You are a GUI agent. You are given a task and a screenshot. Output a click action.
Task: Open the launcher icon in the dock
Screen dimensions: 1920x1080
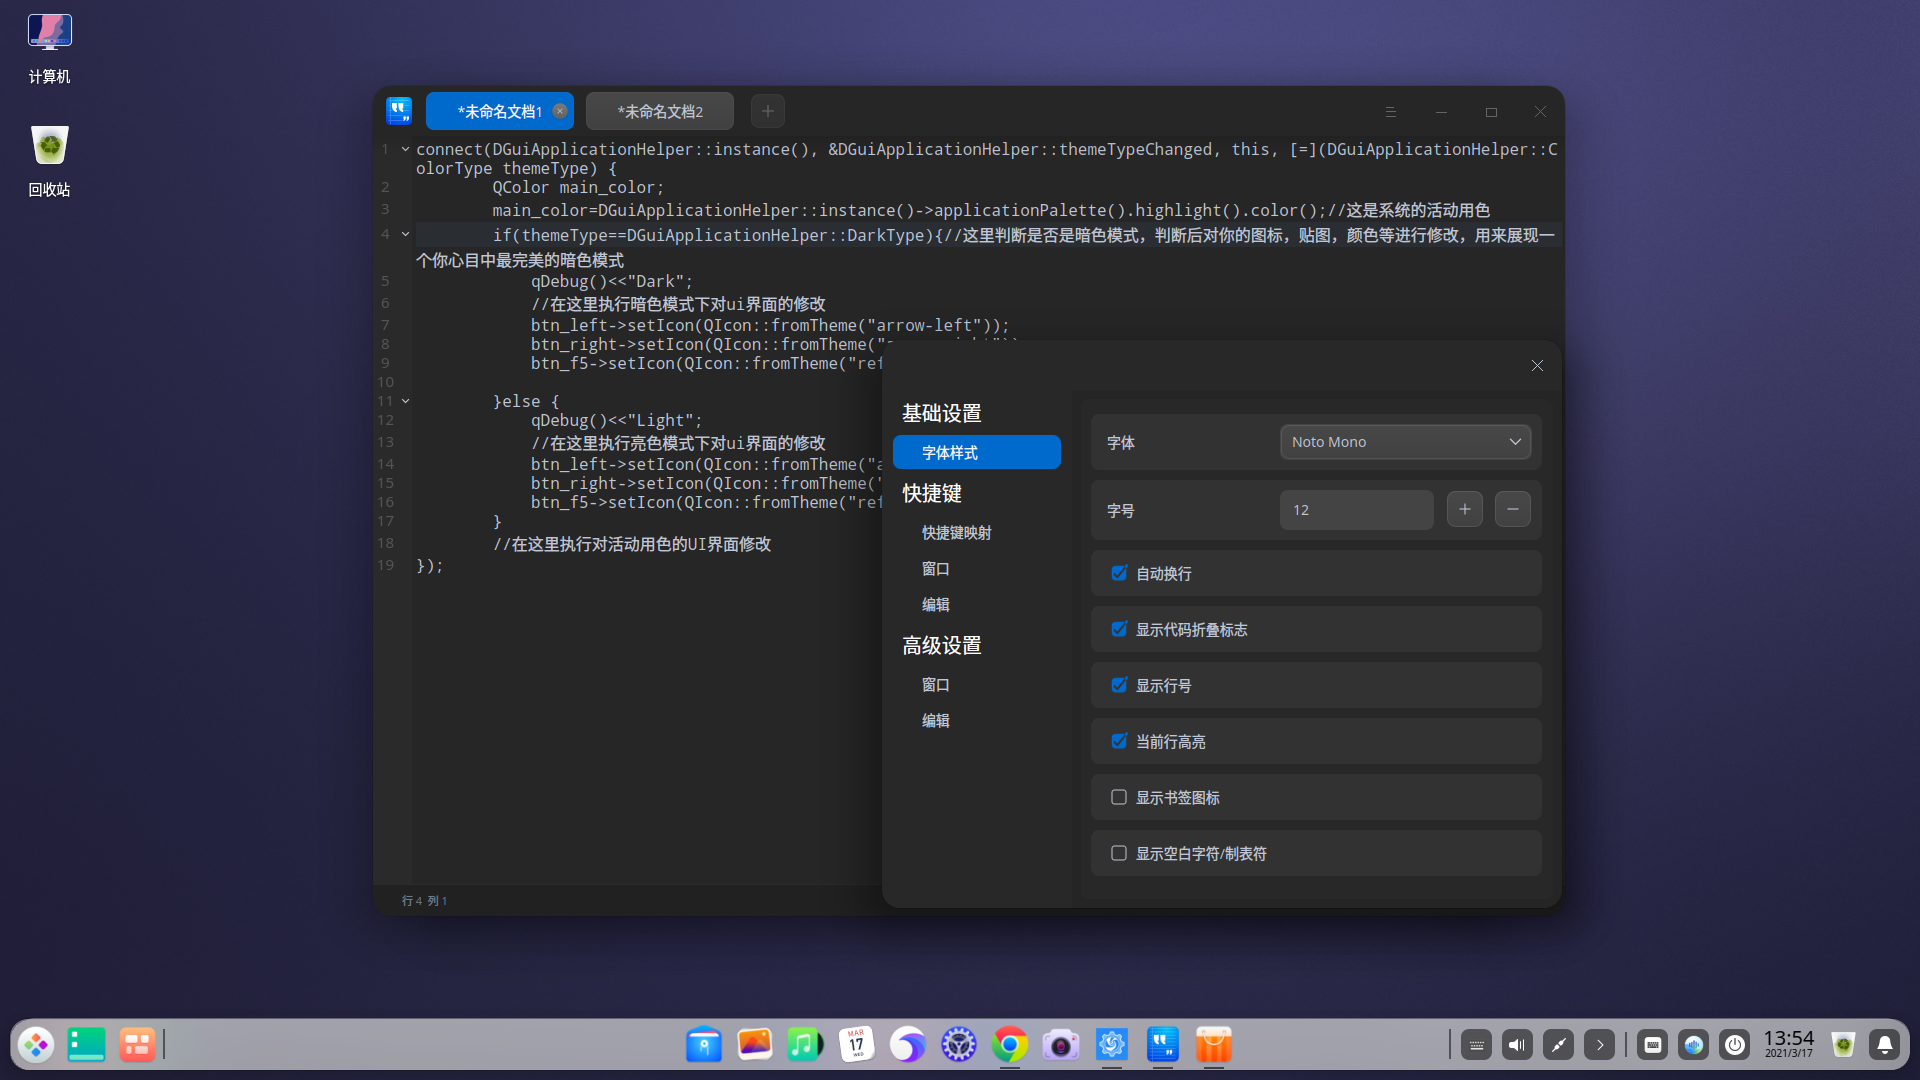36,1045
